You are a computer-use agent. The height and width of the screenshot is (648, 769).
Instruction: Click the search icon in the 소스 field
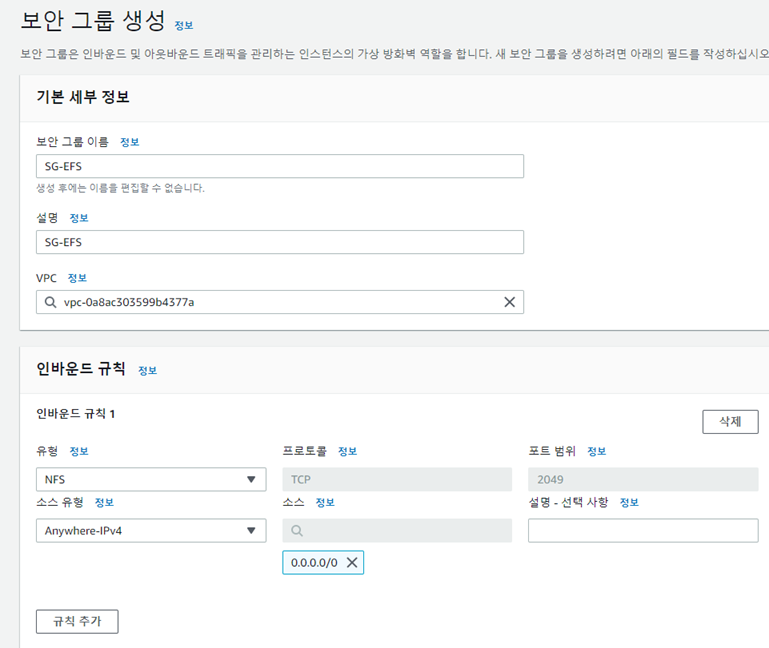[297, 531]
